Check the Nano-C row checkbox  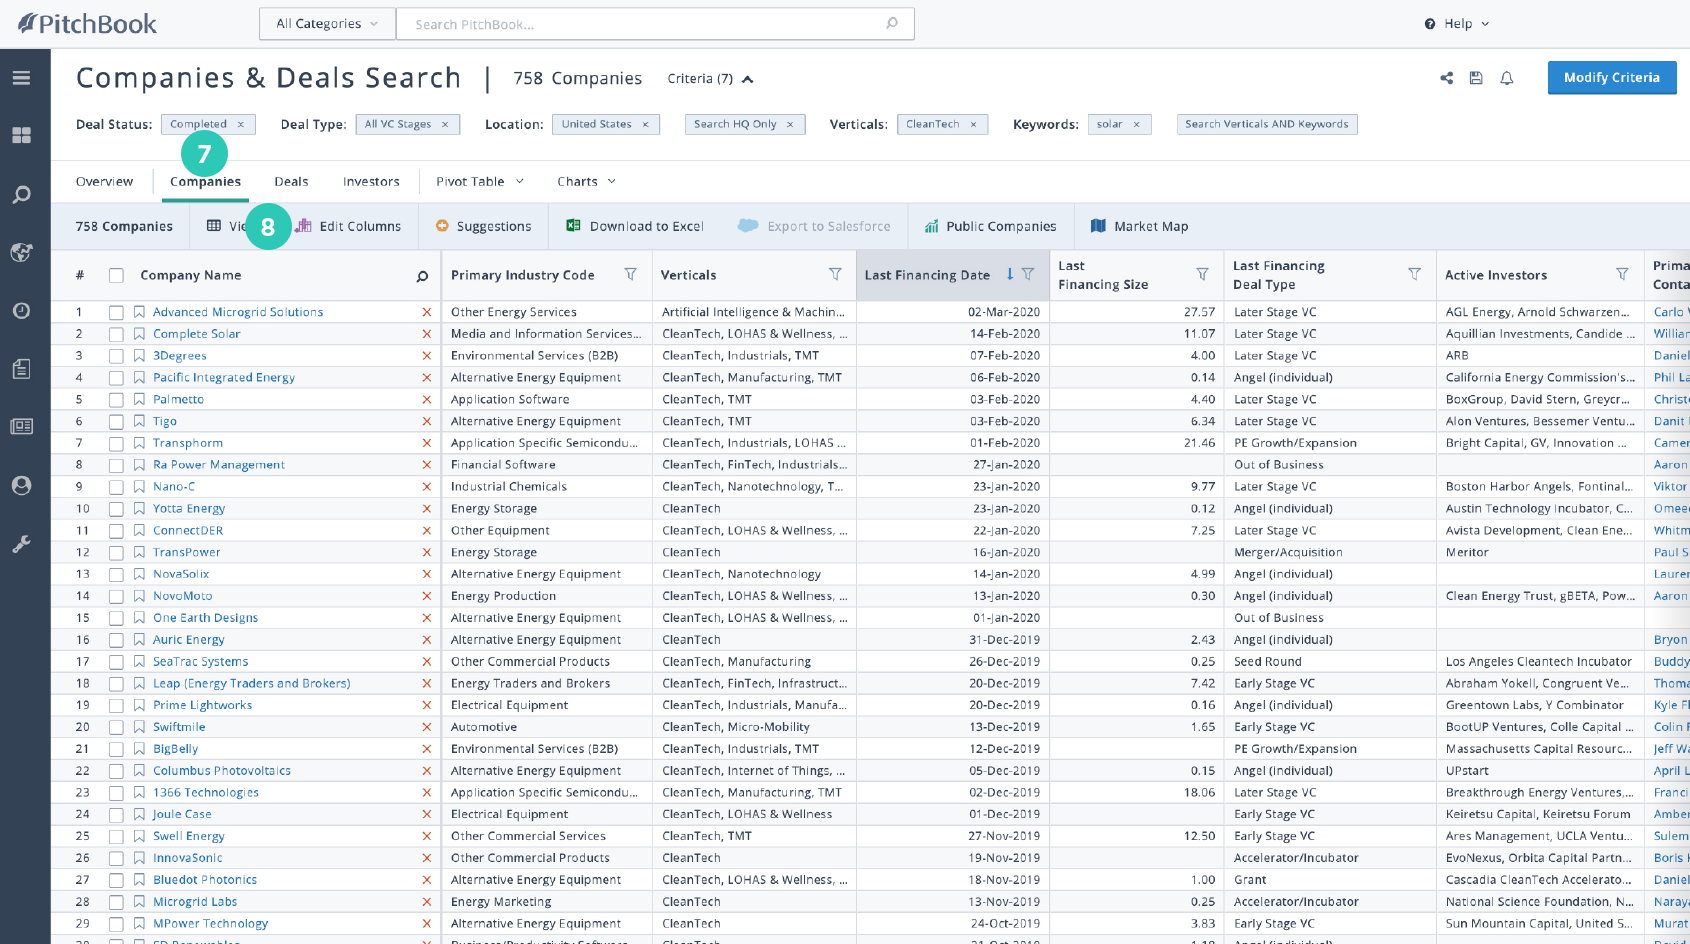point(116,487)
